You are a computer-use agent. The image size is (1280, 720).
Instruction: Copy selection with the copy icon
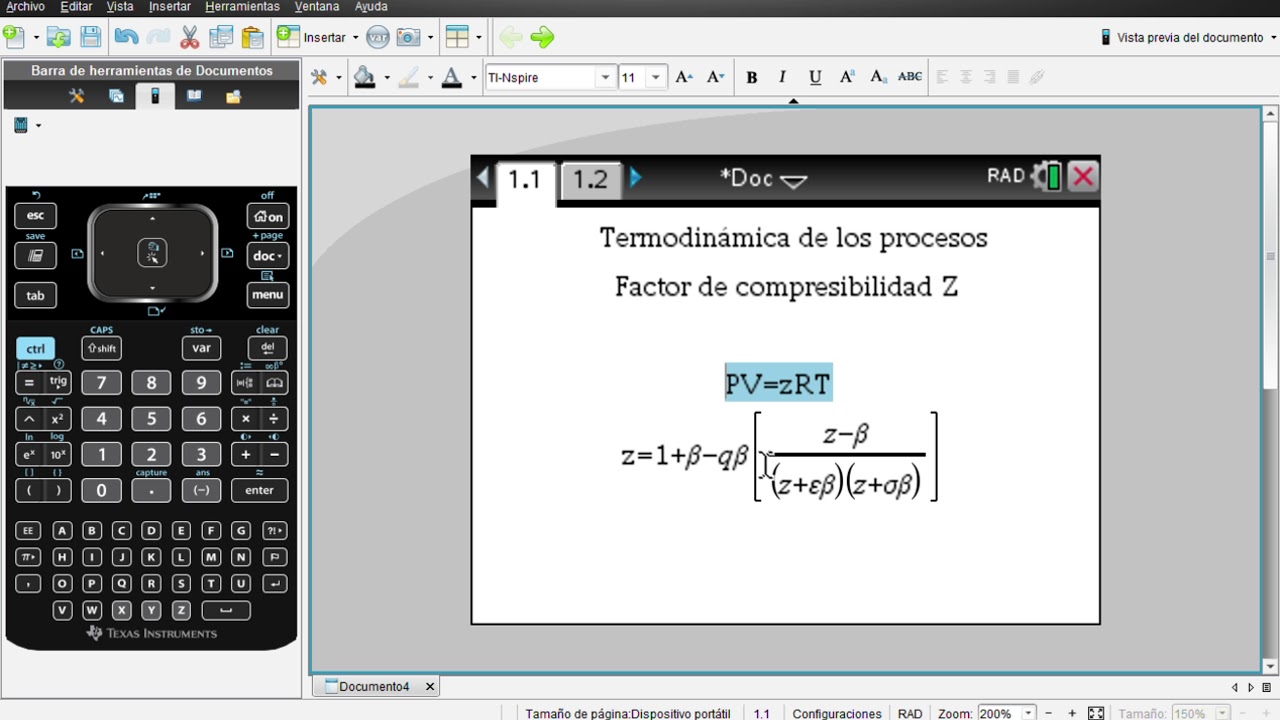coord(221,38)
